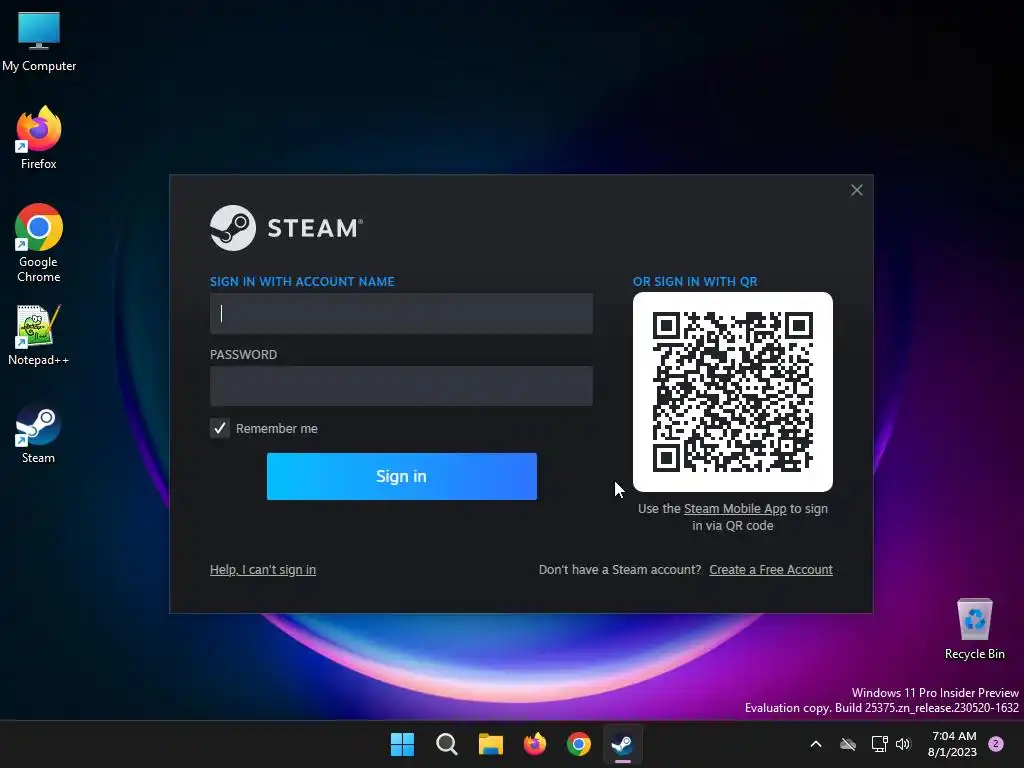Click the account name input field
The width and height of the screenshot is (1024, 768).
(401, 313)
